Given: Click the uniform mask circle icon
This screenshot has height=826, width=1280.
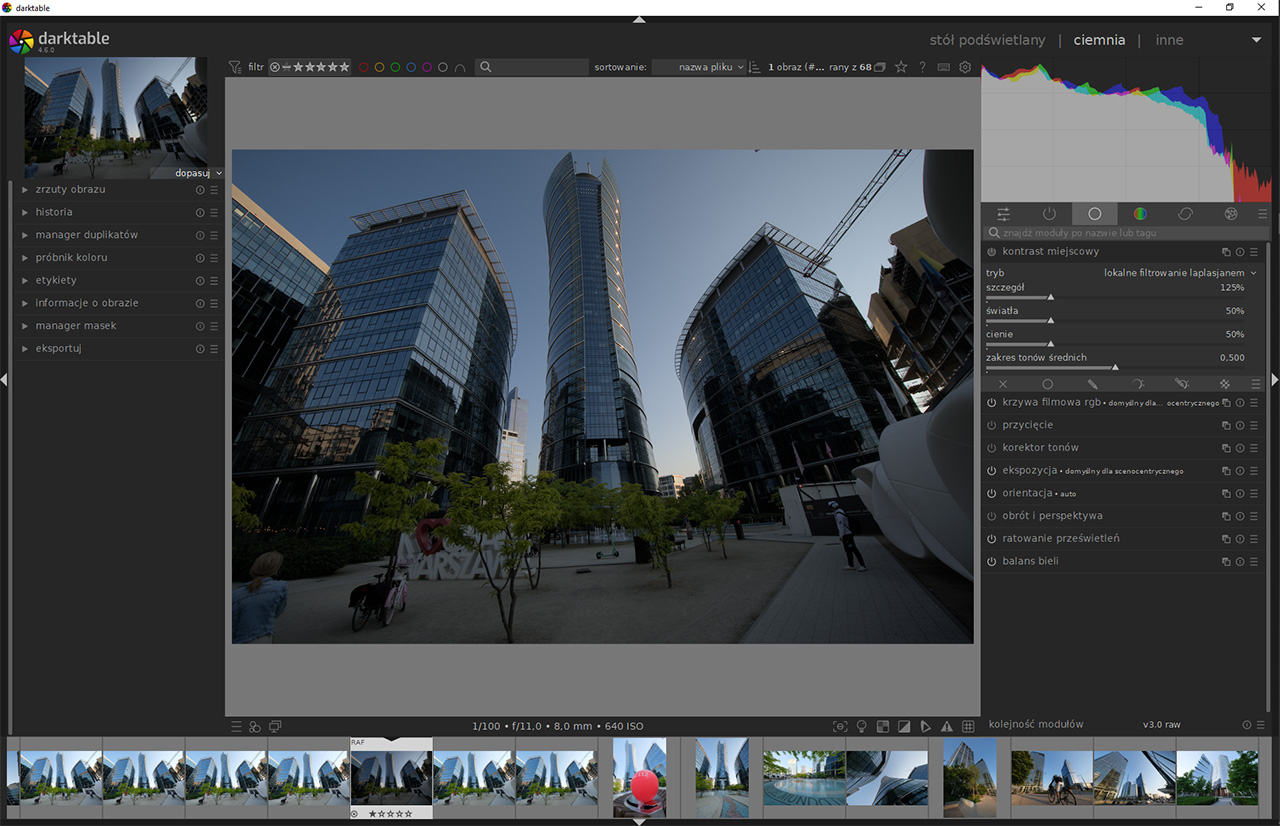Looking at the screenshot, I should click(1047, 384).
